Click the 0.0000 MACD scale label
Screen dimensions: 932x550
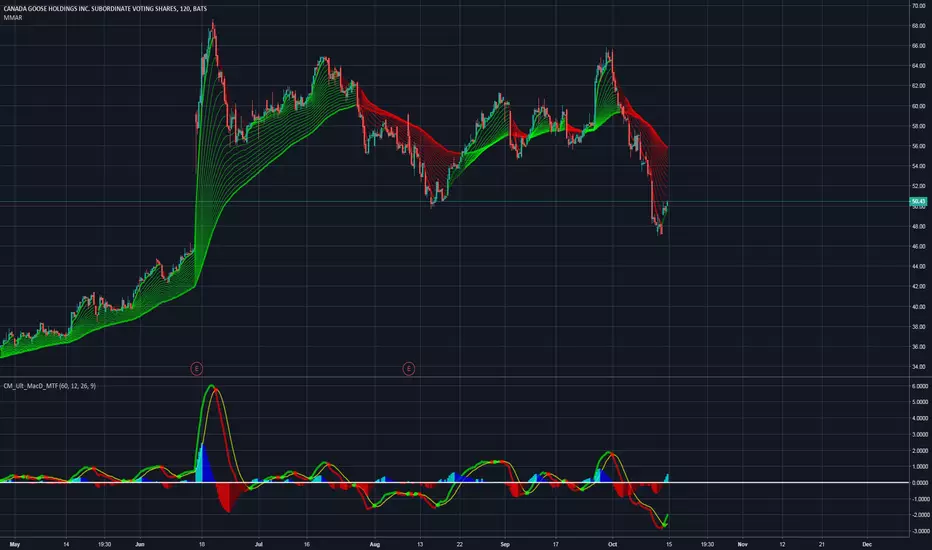(920, 483)
